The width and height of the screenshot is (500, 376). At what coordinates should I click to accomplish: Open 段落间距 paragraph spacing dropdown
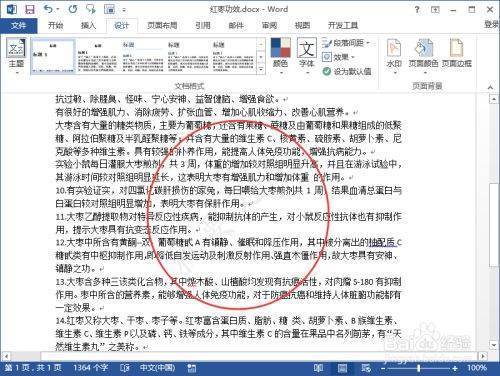(346, 43)
